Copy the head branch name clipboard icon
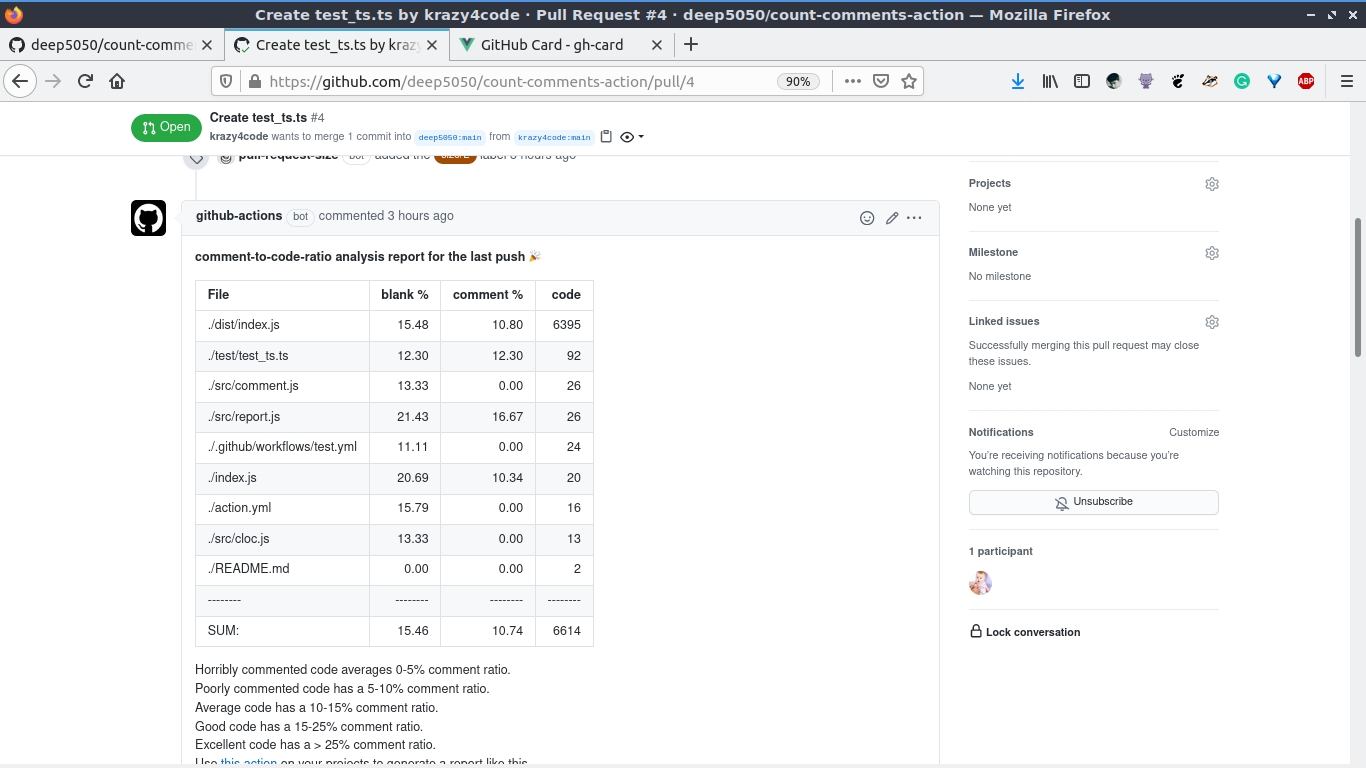The height and width of the screenshot is (768, 1366). click(x=606, y=137)
